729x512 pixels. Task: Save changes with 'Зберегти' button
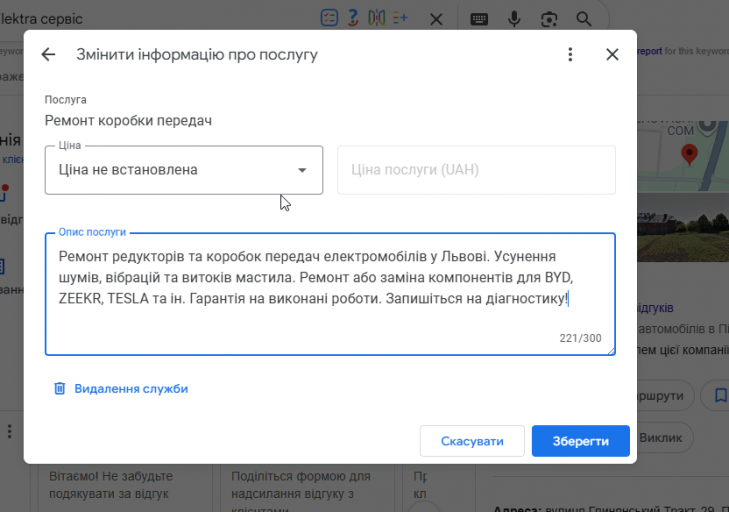pyautogui.click(x=581, y=441)
